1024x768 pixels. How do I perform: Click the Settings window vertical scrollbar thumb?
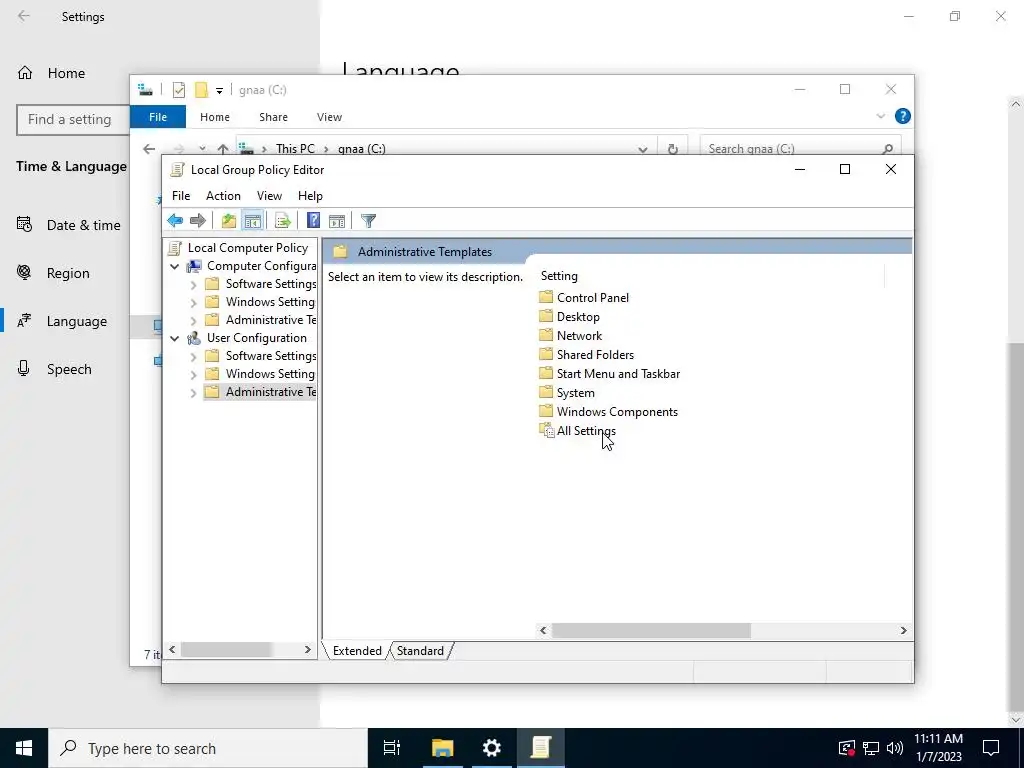pyautogui.click(x=1016, y=526)
